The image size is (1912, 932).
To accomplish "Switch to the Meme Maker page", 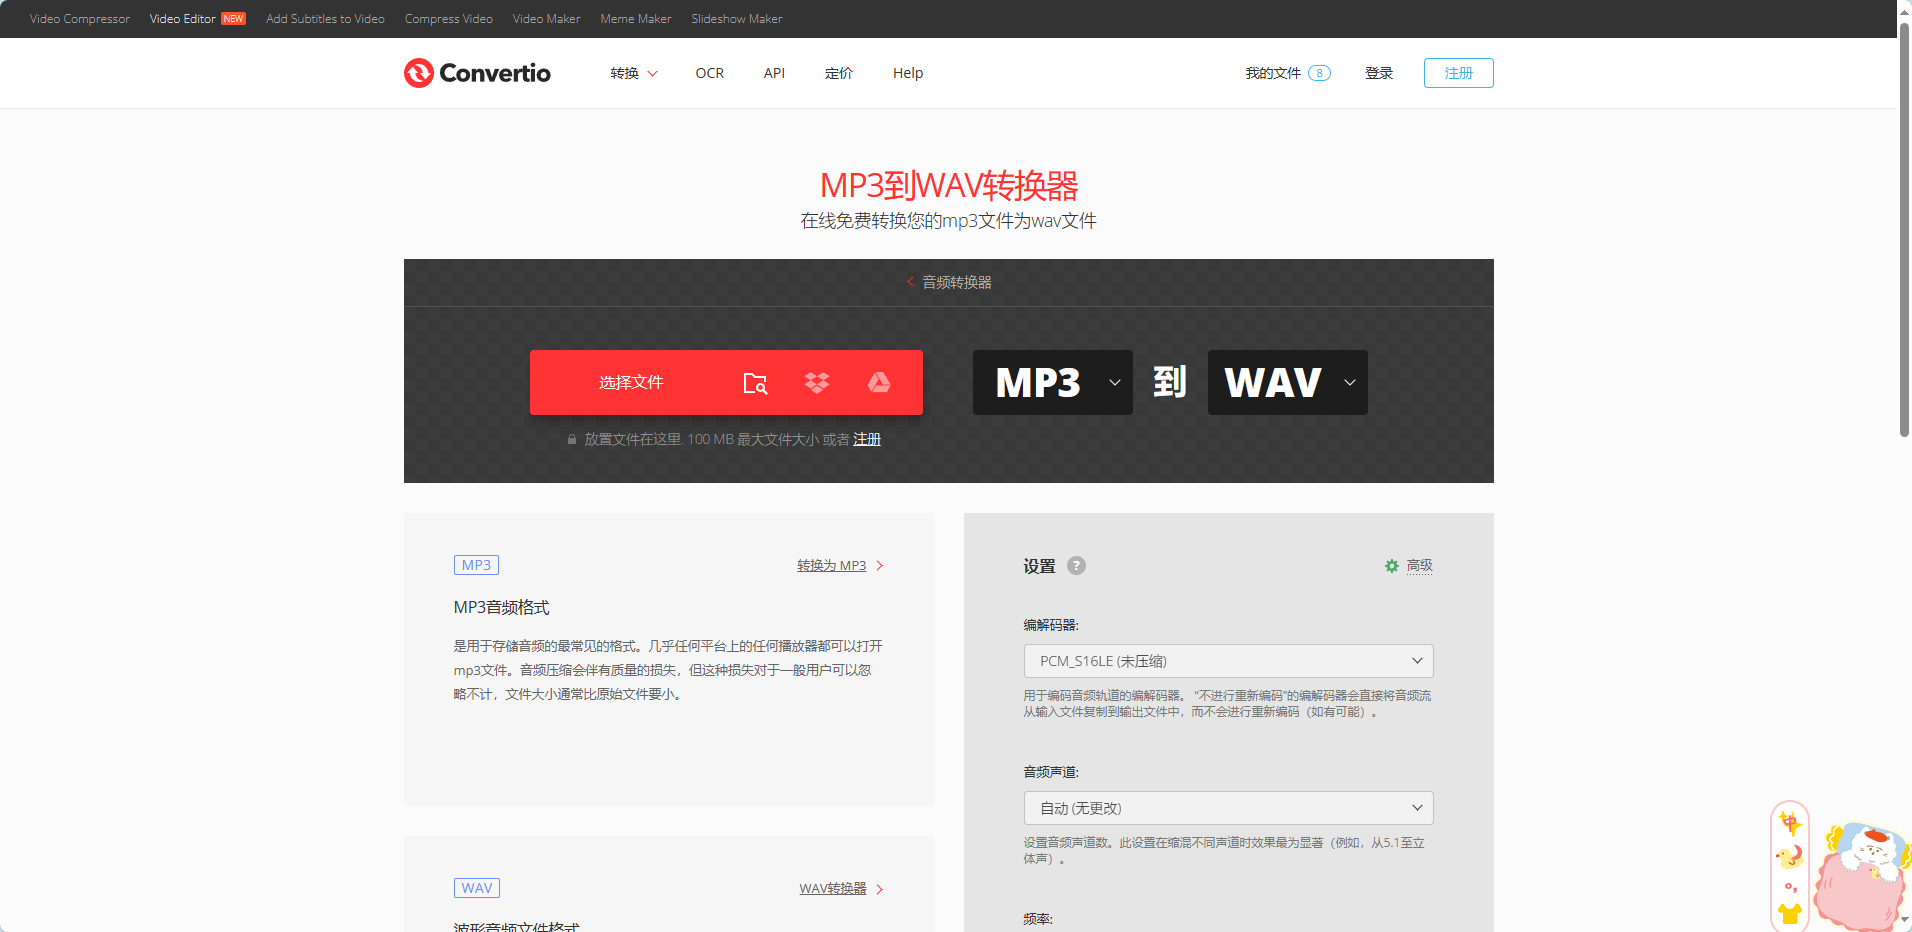I will 635,18.
